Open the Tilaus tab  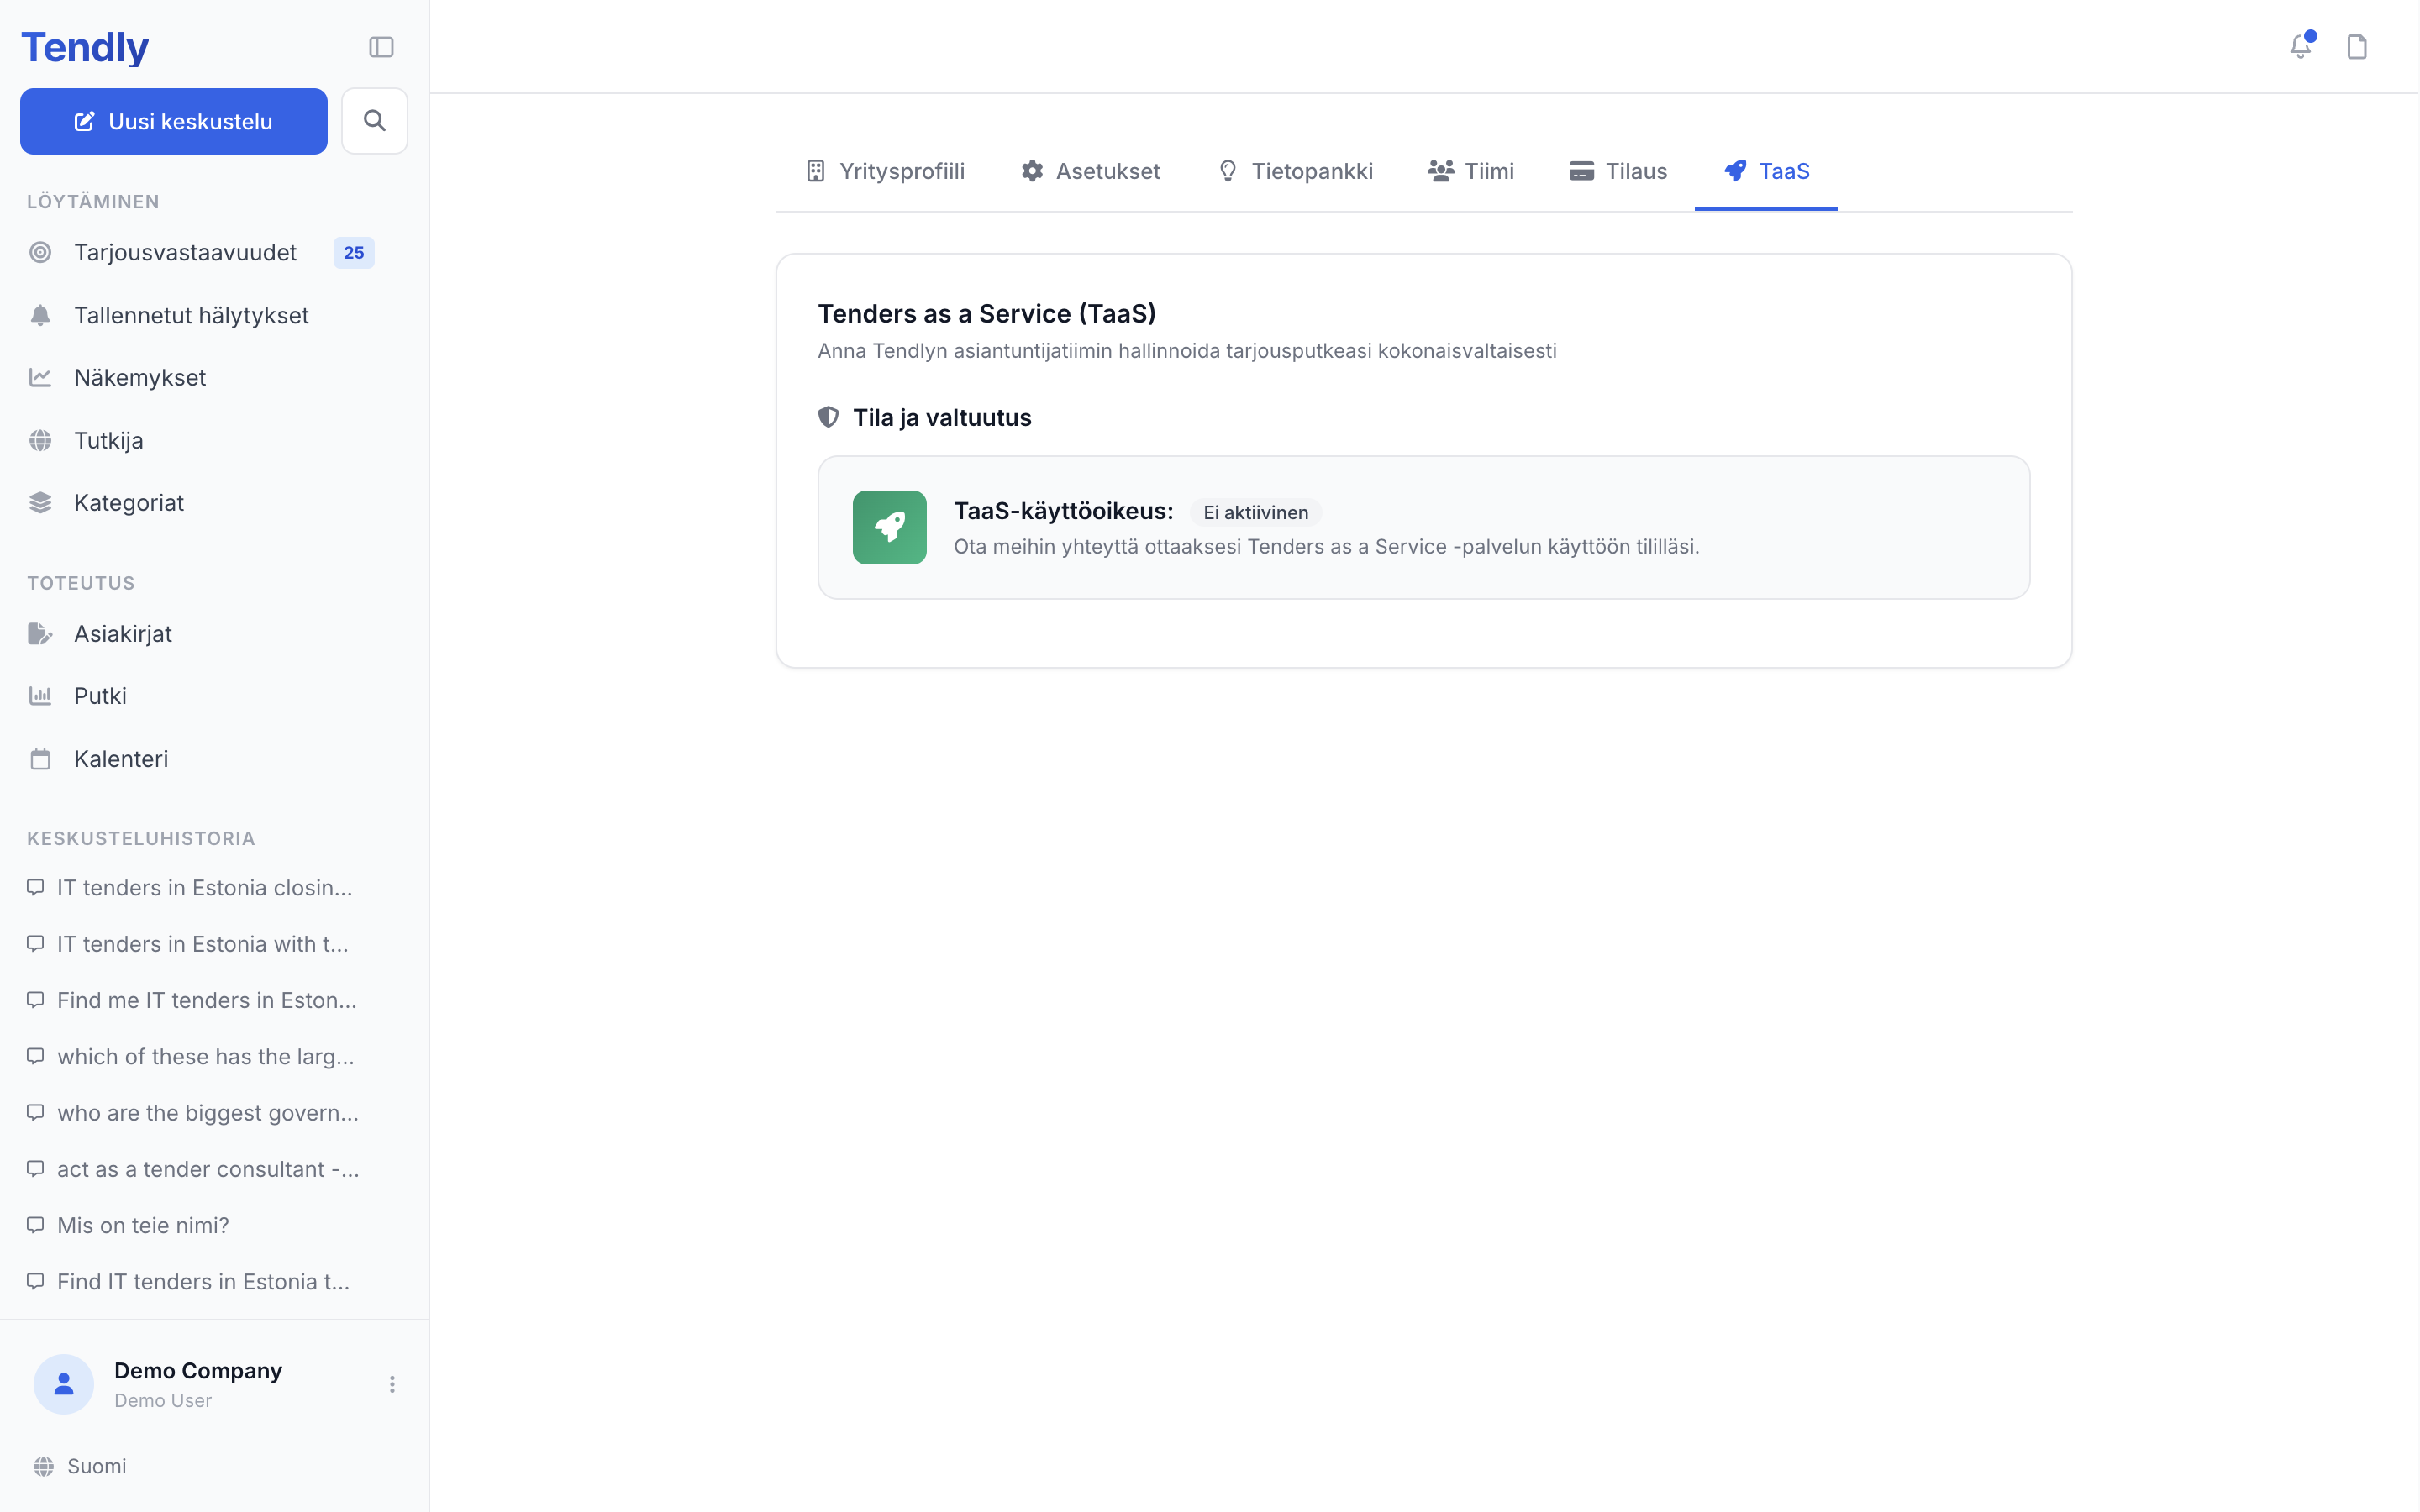click(1618, 171)
